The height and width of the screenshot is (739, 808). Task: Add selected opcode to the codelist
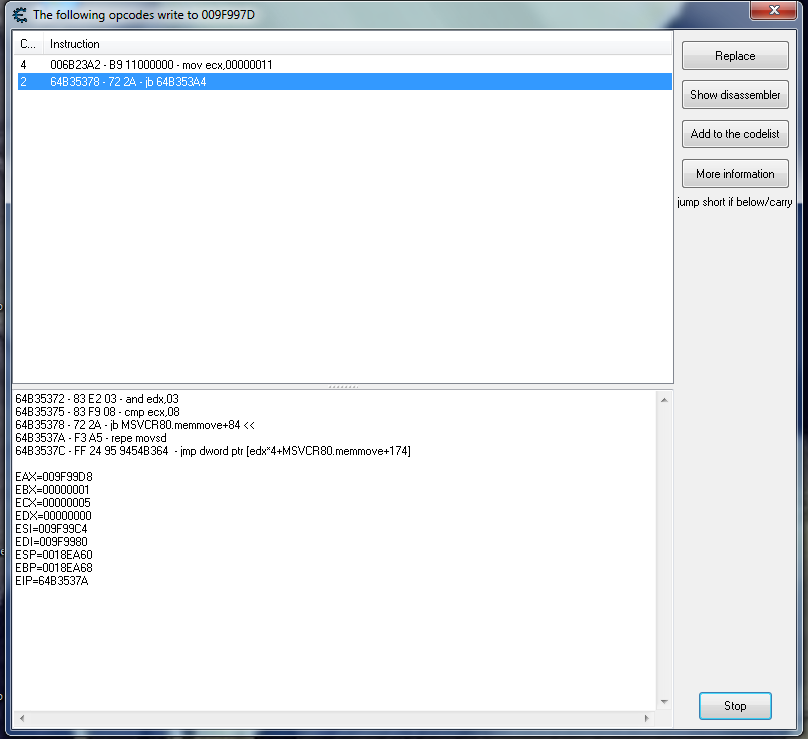tap(735, 134)
